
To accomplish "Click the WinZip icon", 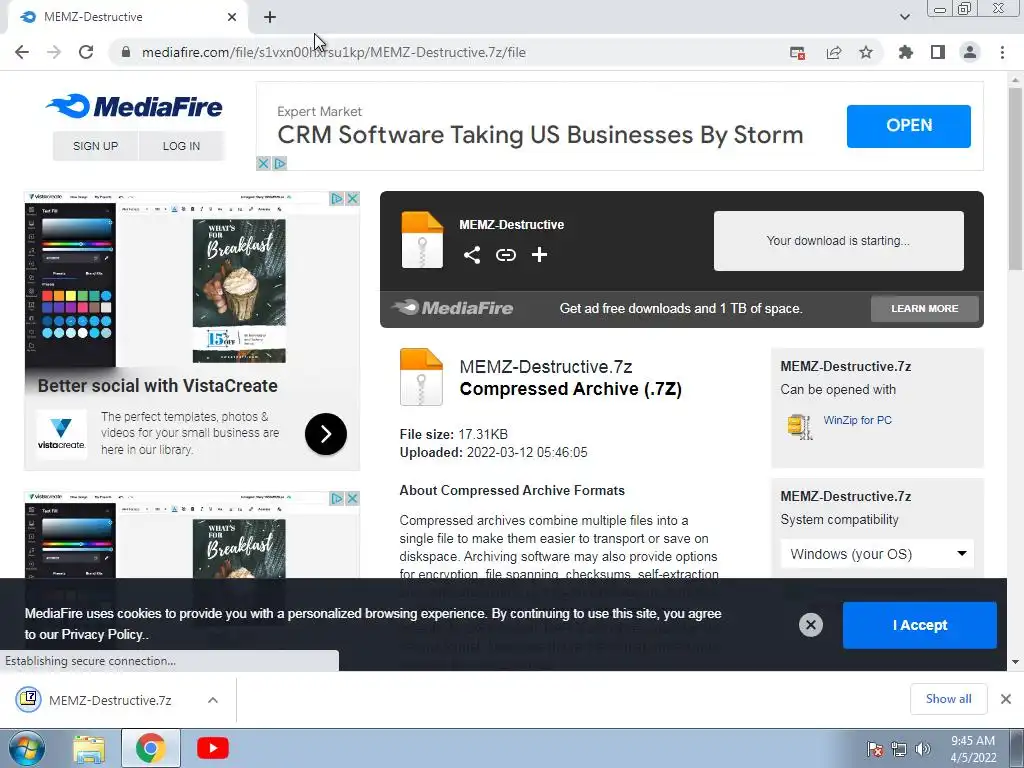I will tap(799, 426).
